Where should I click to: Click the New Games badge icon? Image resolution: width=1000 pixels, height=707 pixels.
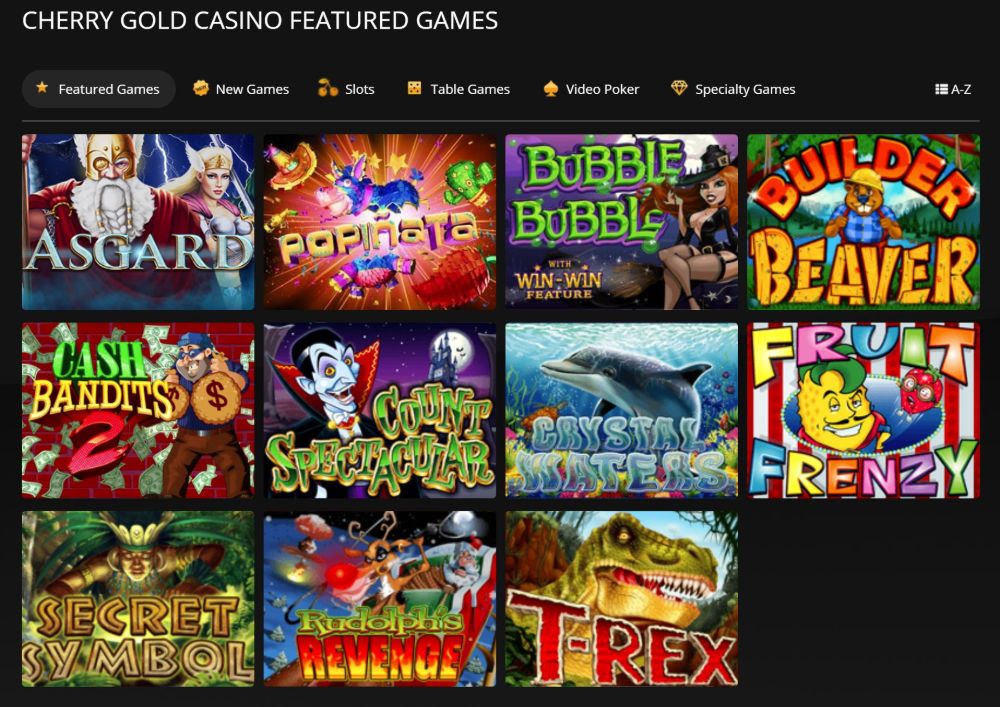point(201,88)
